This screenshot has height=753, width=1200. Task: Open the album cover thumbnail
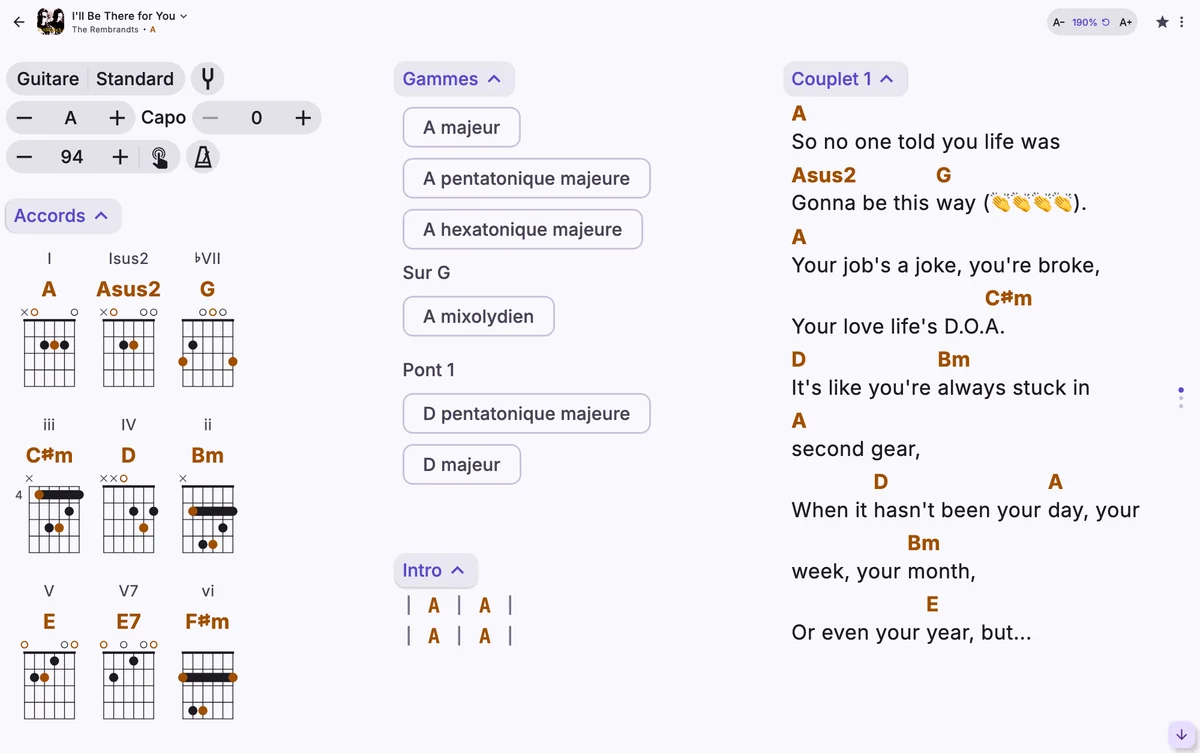51,21
